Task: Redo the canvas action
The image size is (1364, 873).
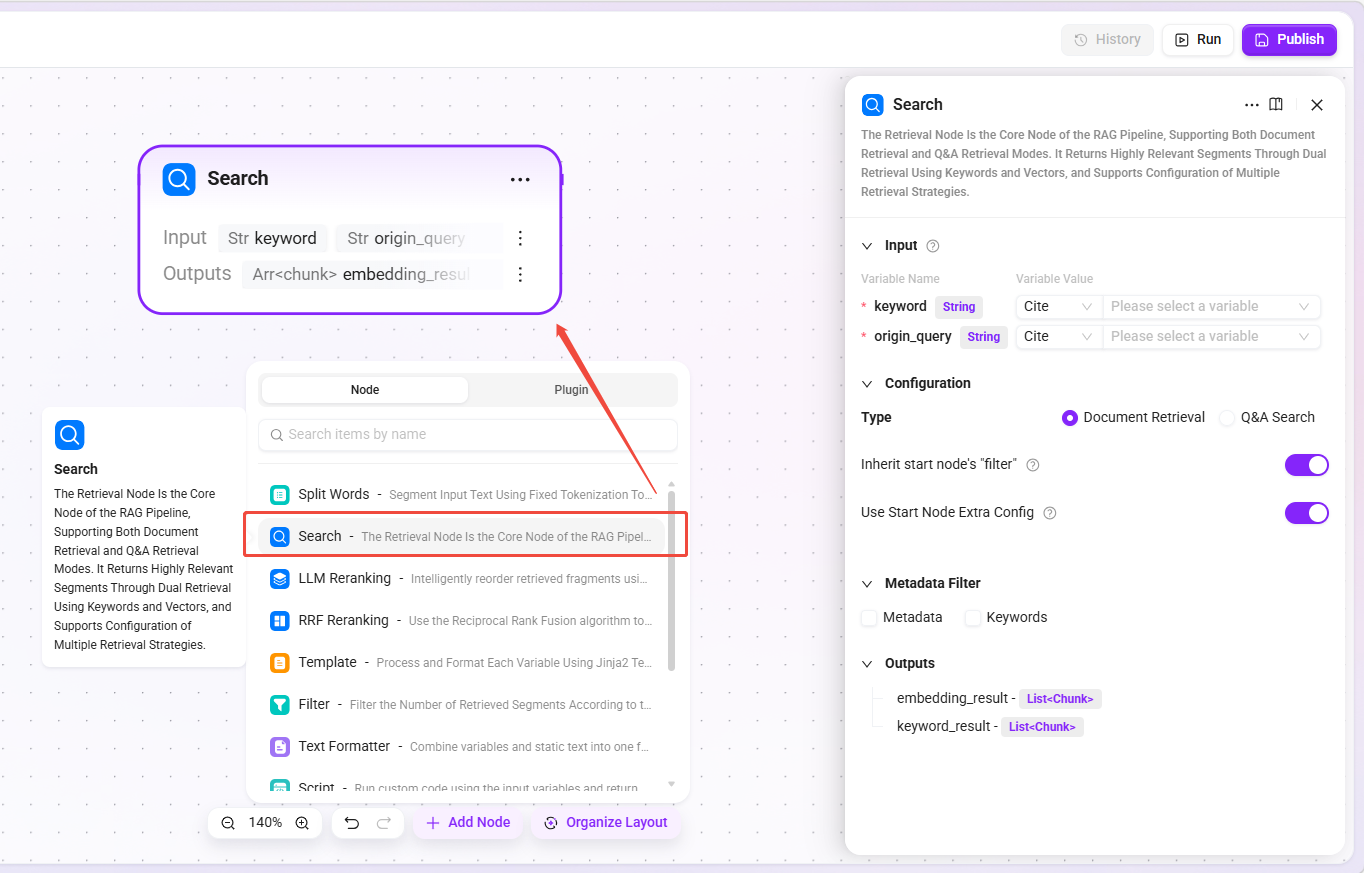Action: pos(384,823)
